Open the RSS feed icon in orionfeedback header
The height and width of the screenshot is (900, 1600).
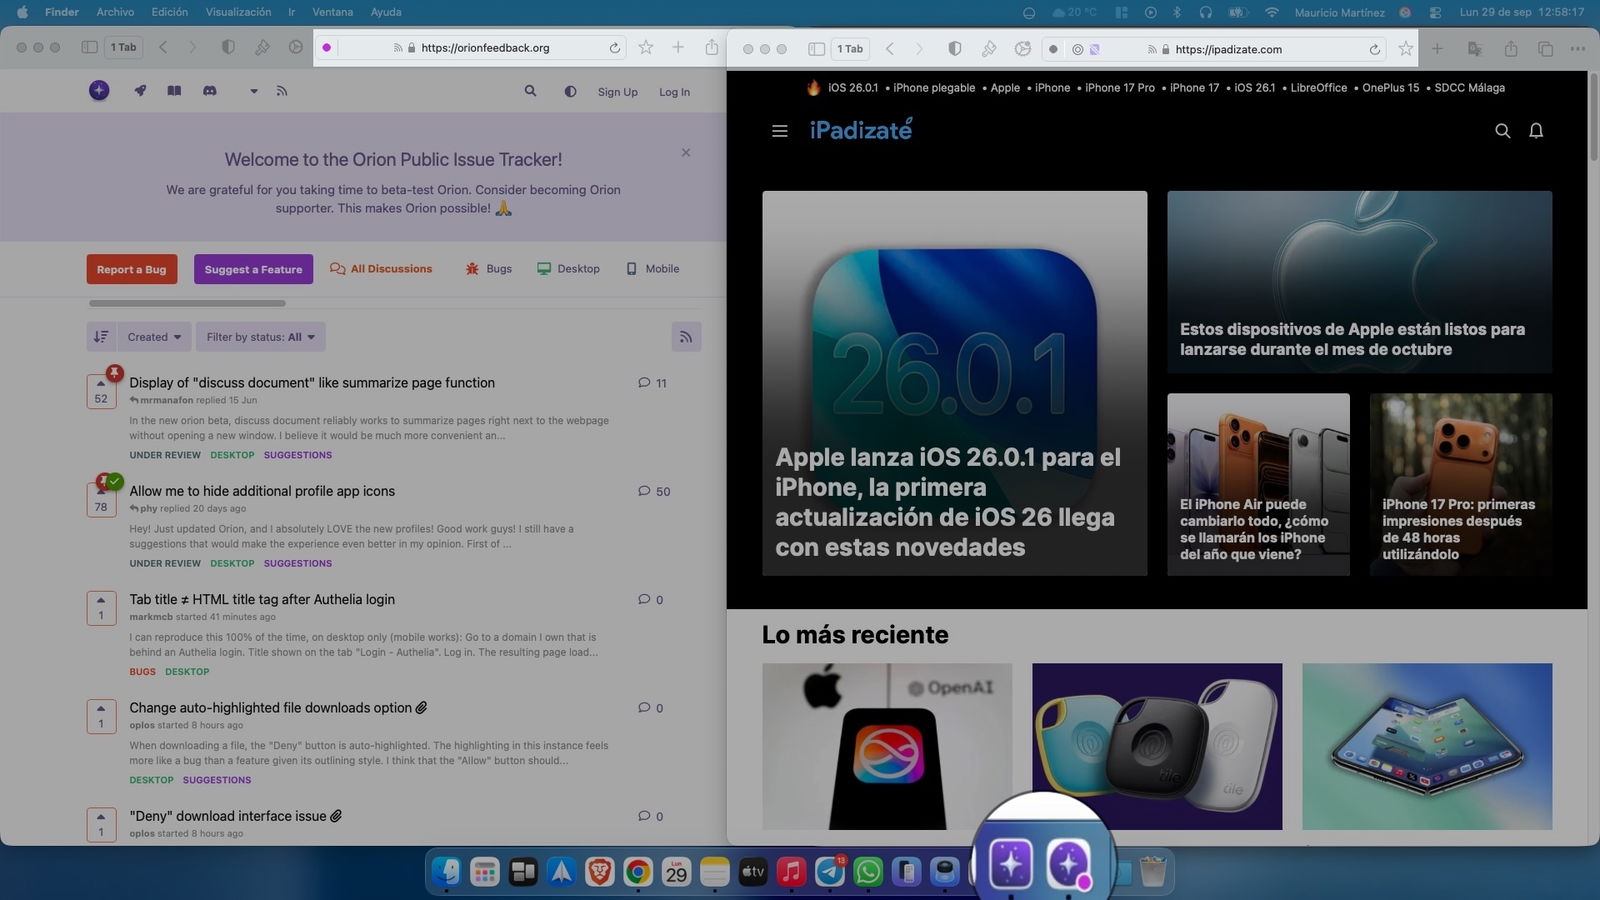(x=282, y=91)
